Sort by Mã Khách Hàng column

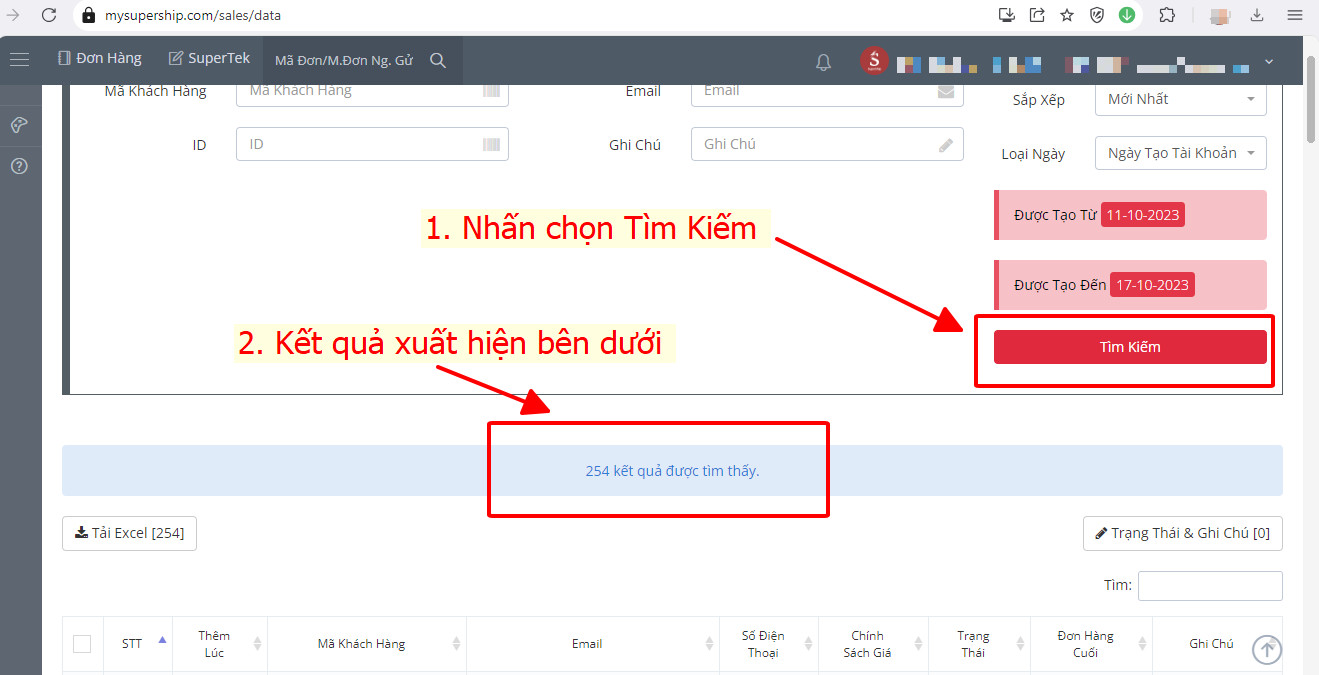click(x=367, y=644)
